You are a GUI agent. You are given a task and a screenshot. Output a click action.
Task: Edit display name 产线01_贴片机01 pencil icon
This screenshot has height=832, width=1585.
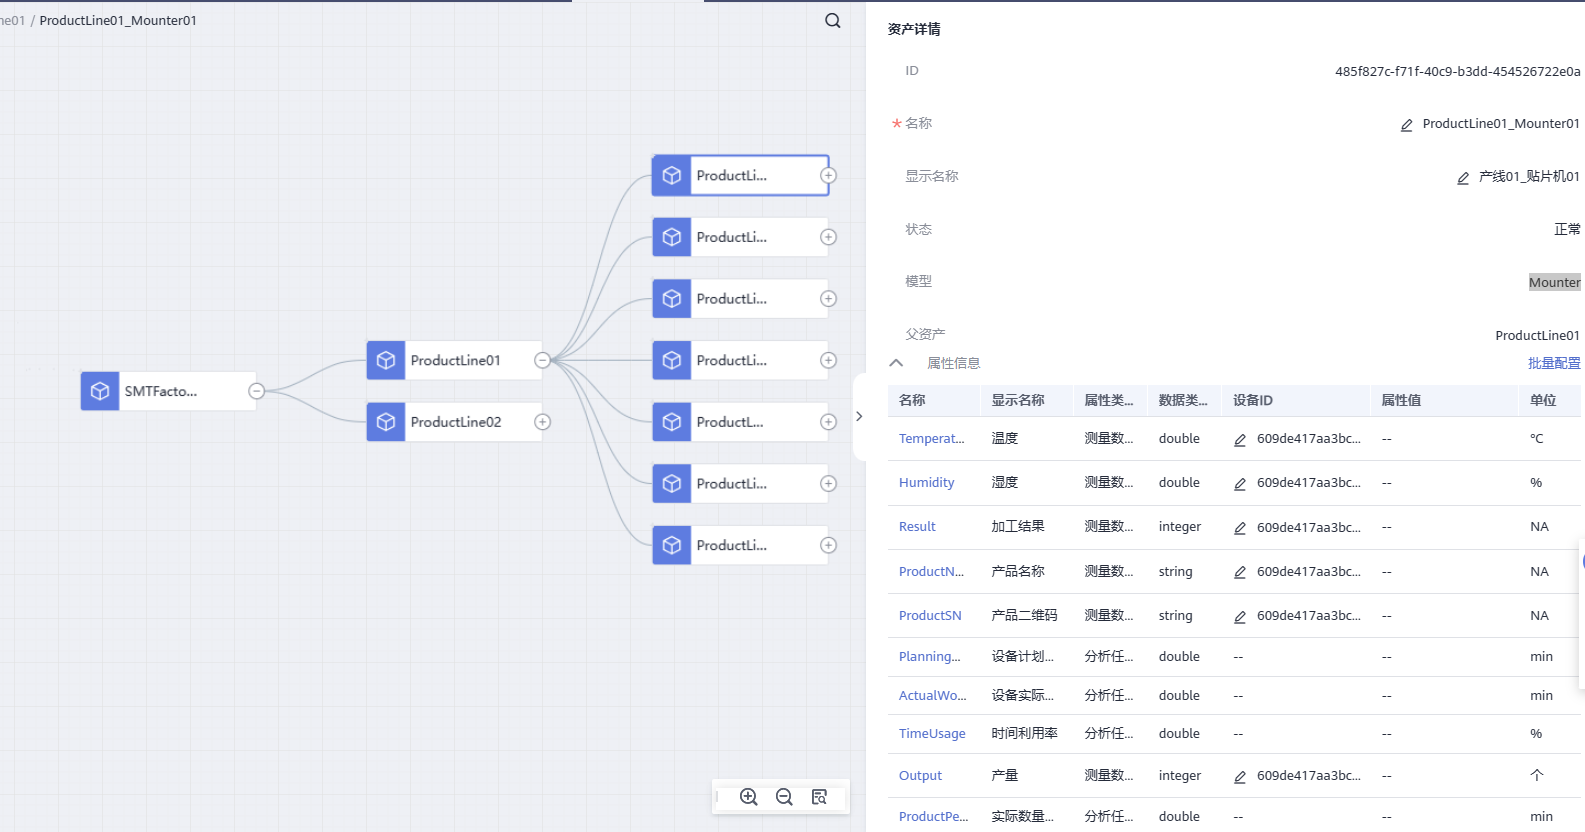1462,178
